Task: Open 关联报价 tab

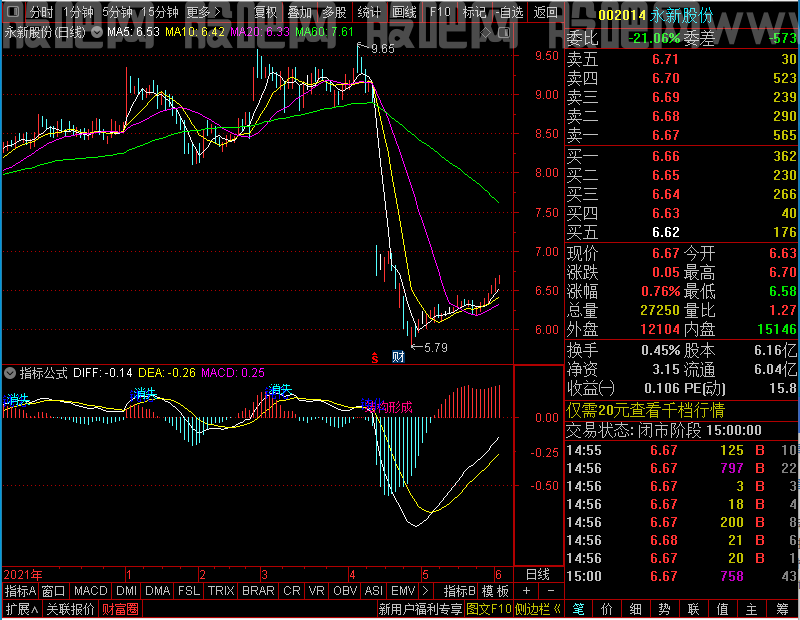Action: click(70, 609)
